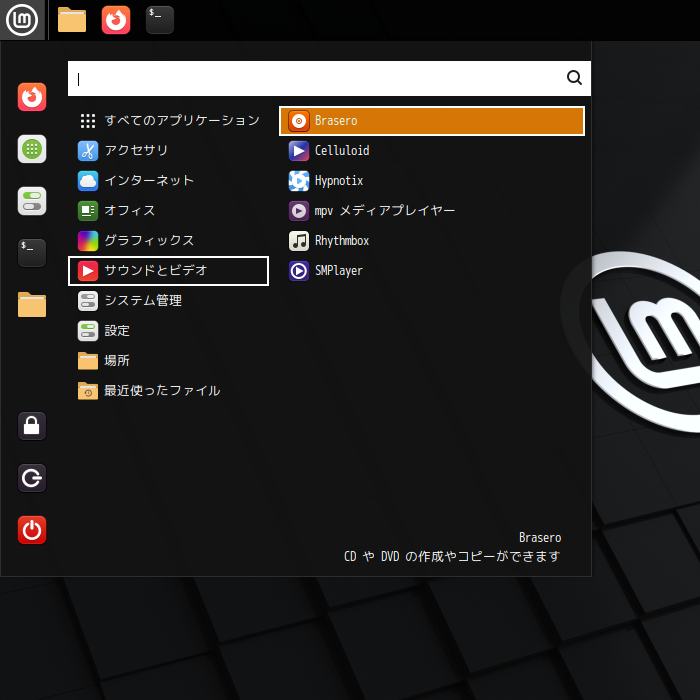Launch Hypnotix
The height and width of the screenshot is (700, 700).
(432, 181)
